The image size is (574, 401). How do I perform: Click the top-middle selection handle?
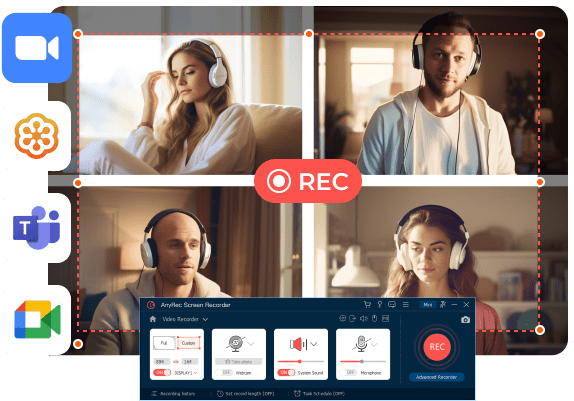[309, 34]
